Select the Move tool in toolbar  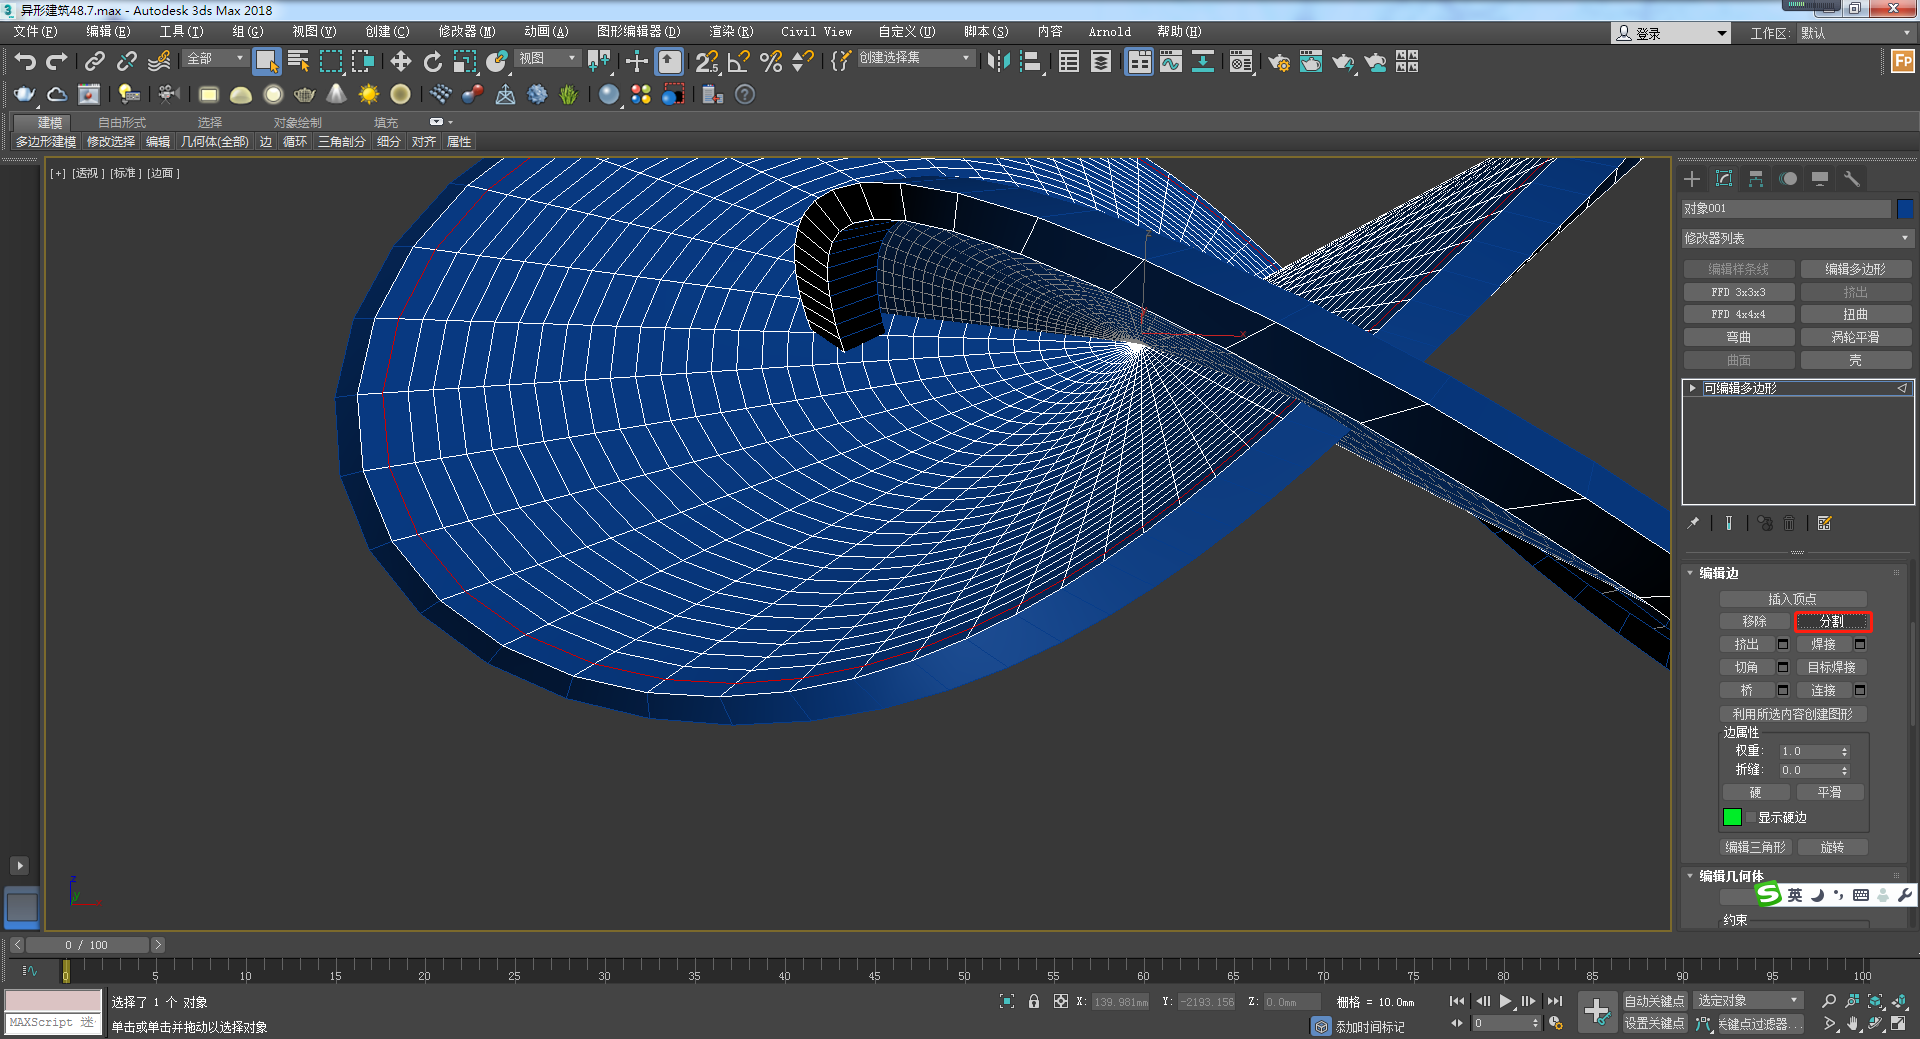pos(400,62)
